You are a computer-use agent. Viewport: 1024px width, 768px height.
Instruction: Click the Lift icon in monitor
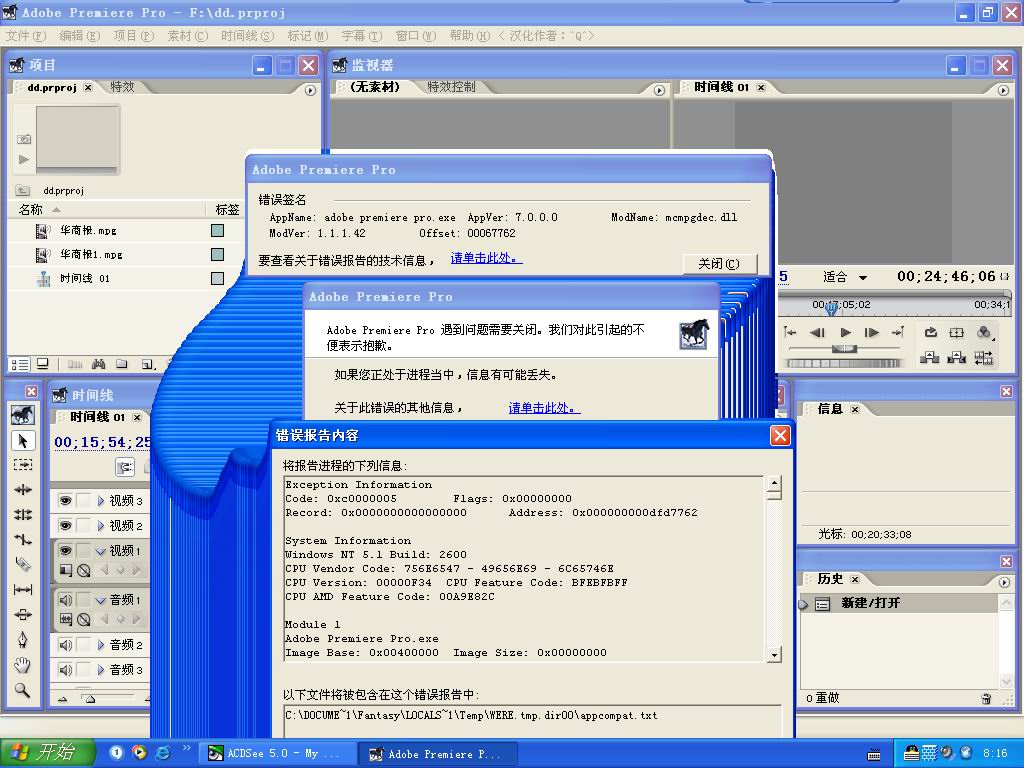click(929, 357)
